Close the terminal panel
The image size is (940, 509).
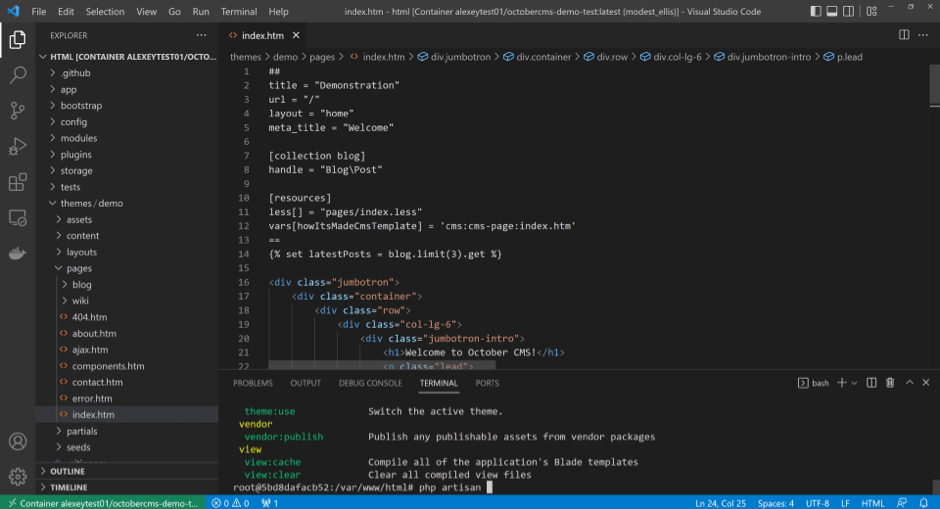coord(926,382)
